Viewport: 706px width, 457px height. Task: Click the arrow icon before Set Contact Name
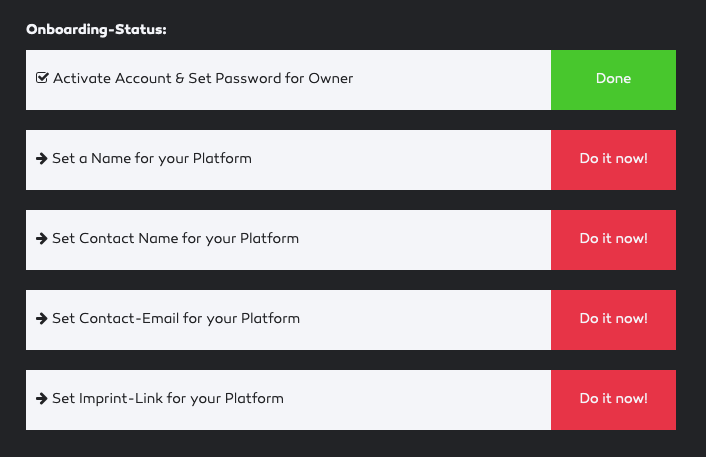point(42,239)
